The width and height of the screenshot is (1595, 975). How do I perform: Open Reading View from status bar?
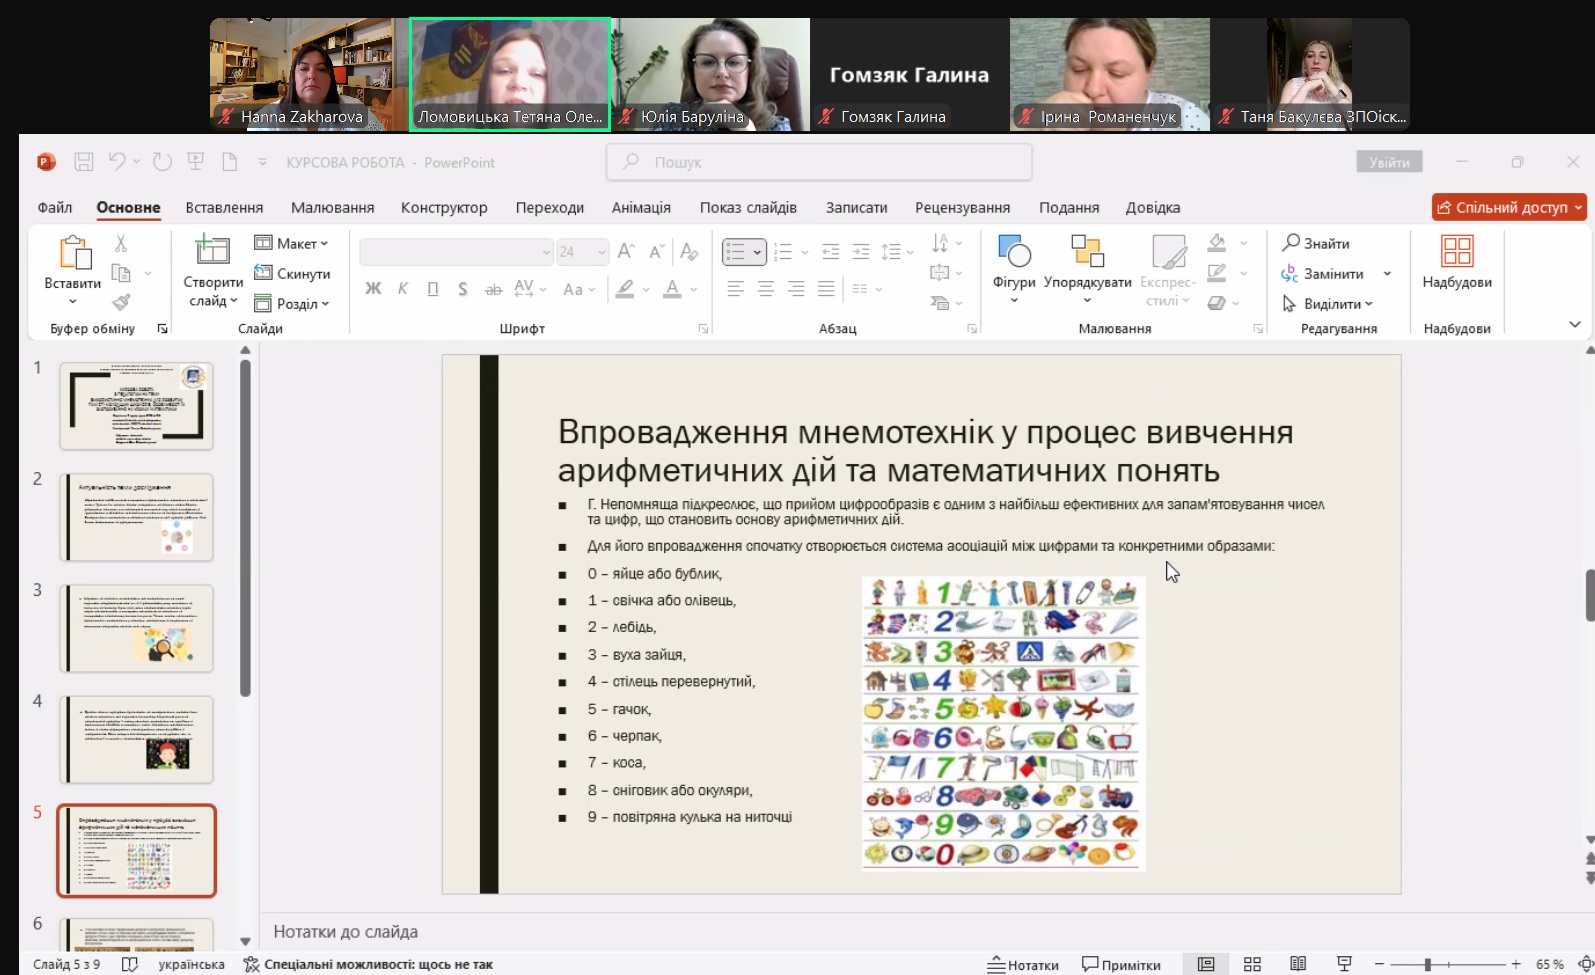(1298, 964)
